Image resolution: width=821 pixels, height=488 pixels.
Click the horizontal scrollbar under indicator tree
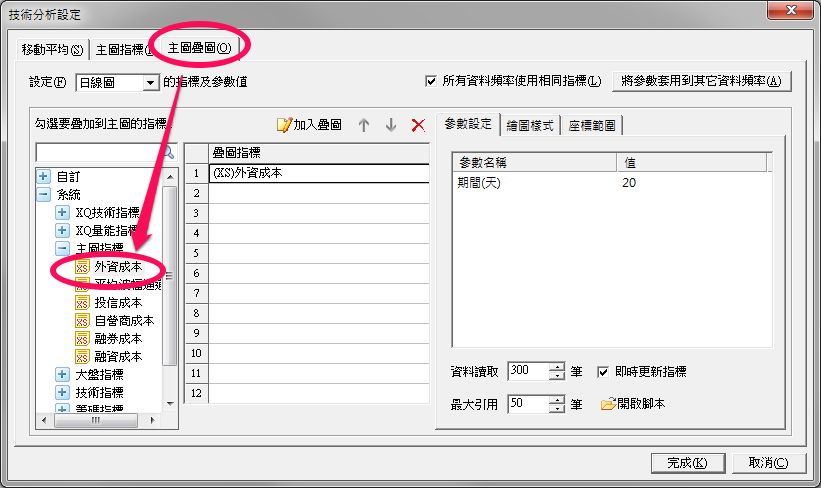96,420
